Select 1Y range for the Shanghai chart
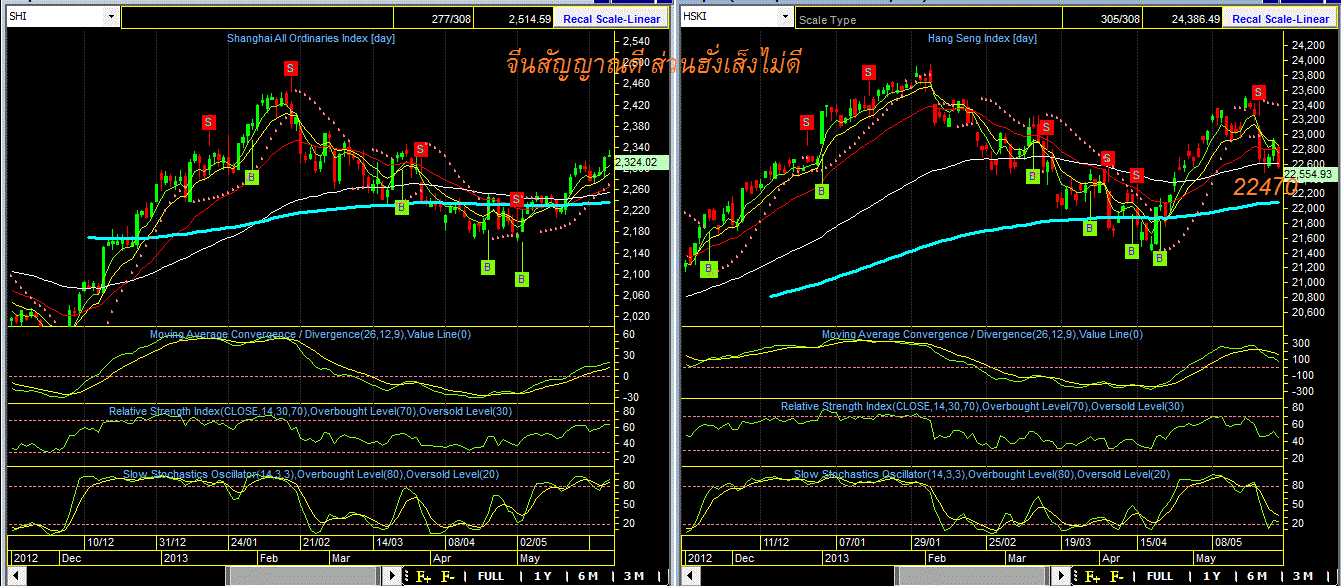1341x586 pixels. 543,576
